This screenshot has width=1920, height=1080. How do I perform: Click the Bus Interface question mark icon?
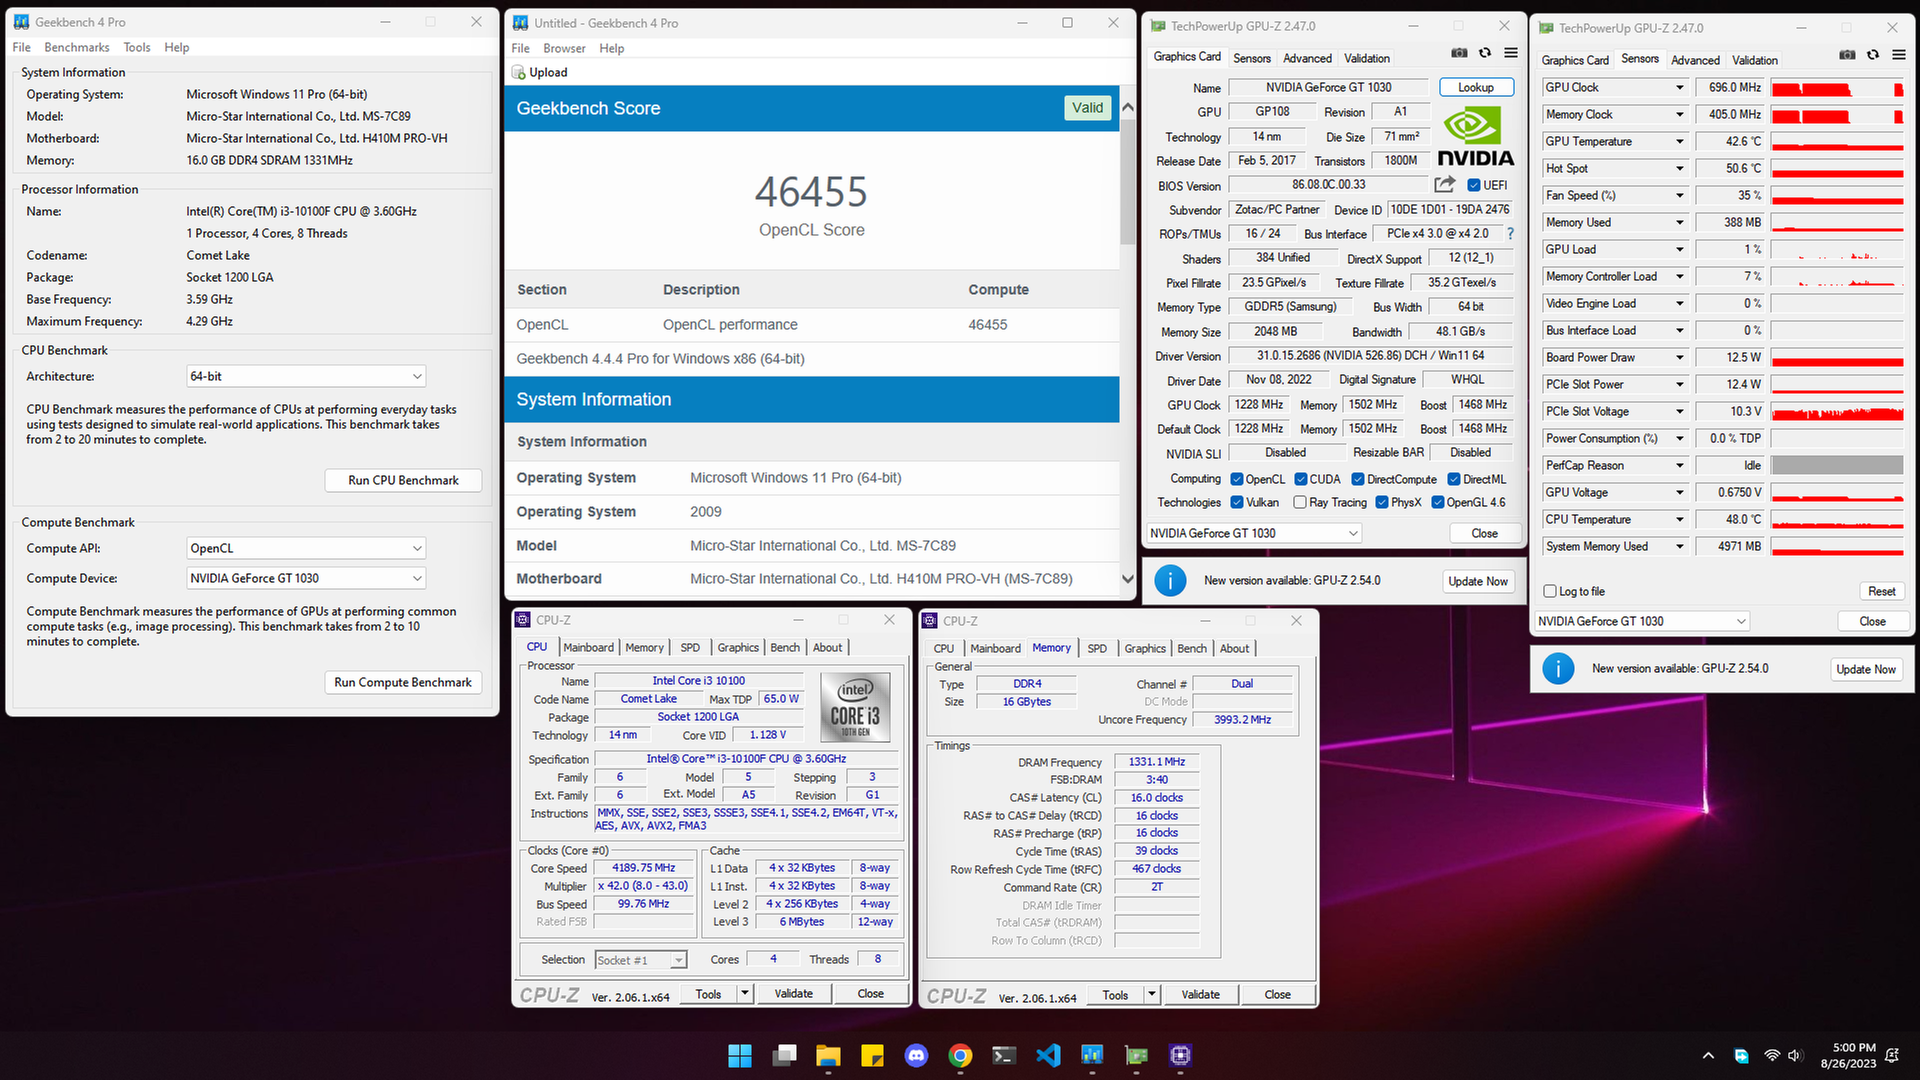click(1510, 233)
